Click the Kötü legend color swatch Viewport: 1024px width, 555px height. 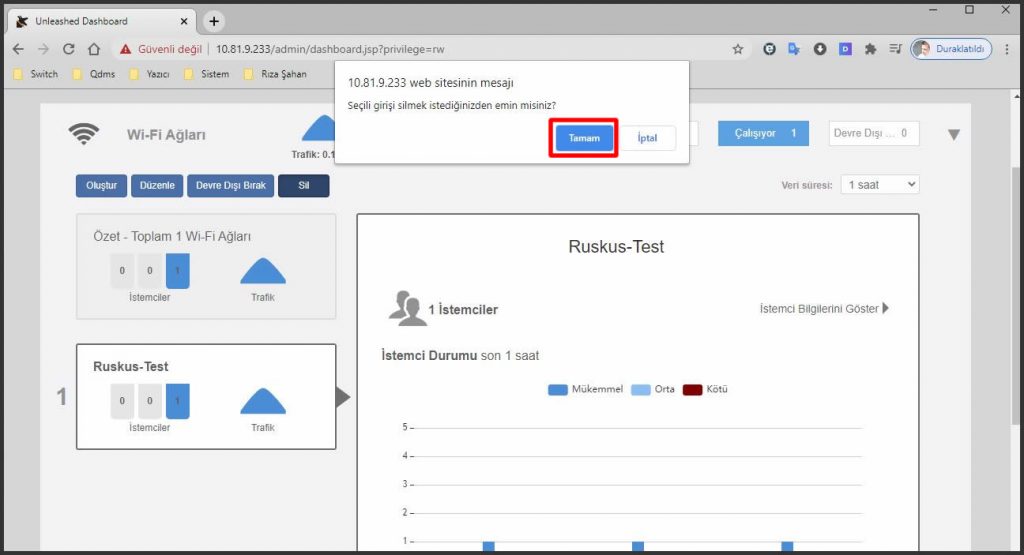(x=692, y=390)
